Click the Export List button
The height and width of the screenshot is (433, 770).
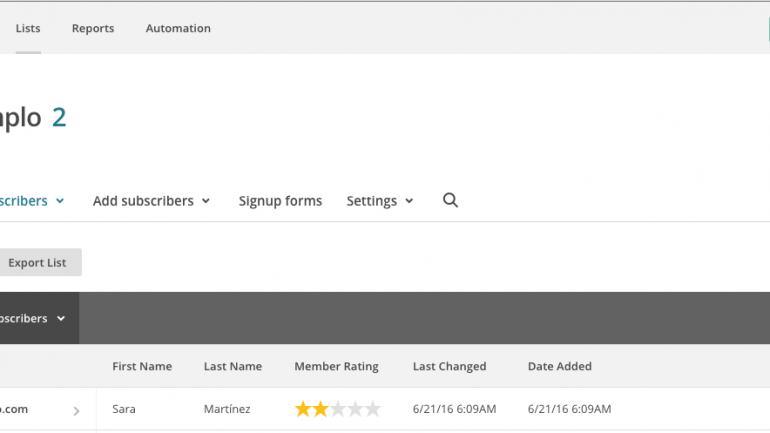point(37,263)
